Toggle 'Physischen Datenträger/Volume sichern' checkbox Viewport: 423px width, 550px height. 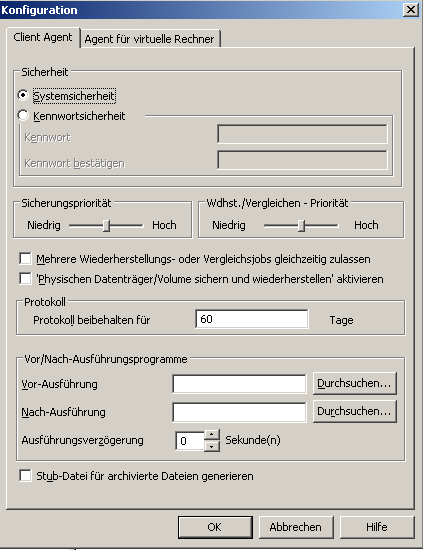tap(25, 279)
